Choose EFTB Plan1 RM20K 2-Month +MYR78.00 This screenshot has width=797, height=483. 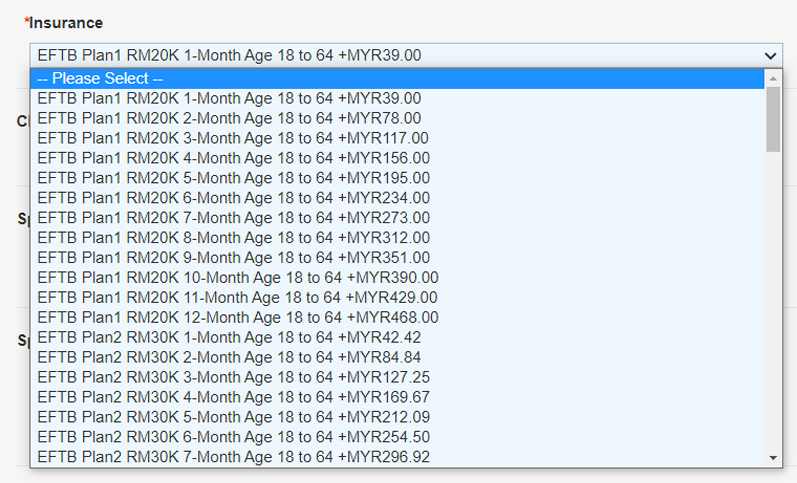coord(230,118)
